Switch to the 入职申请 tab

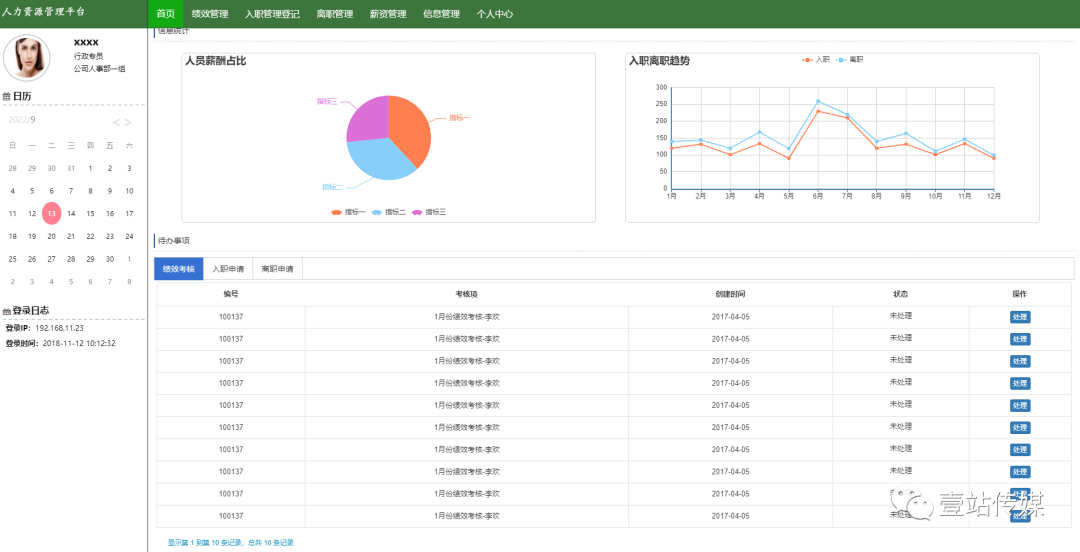coord(228,269)
